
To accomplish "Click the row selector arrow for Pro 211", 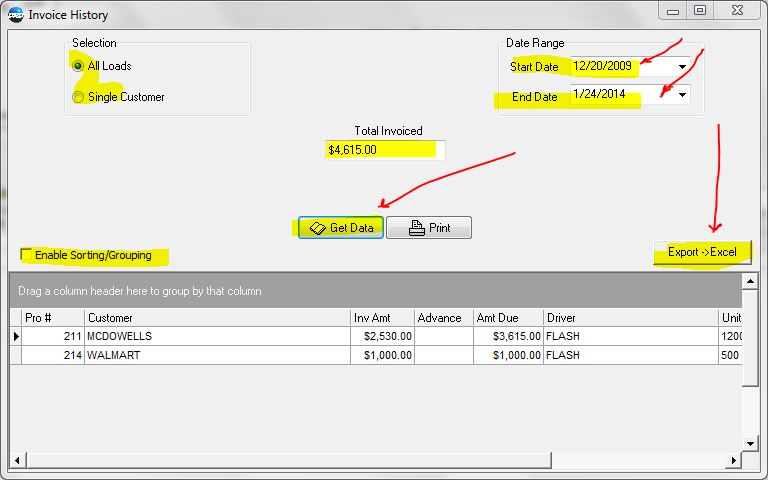I will (16, 337).
